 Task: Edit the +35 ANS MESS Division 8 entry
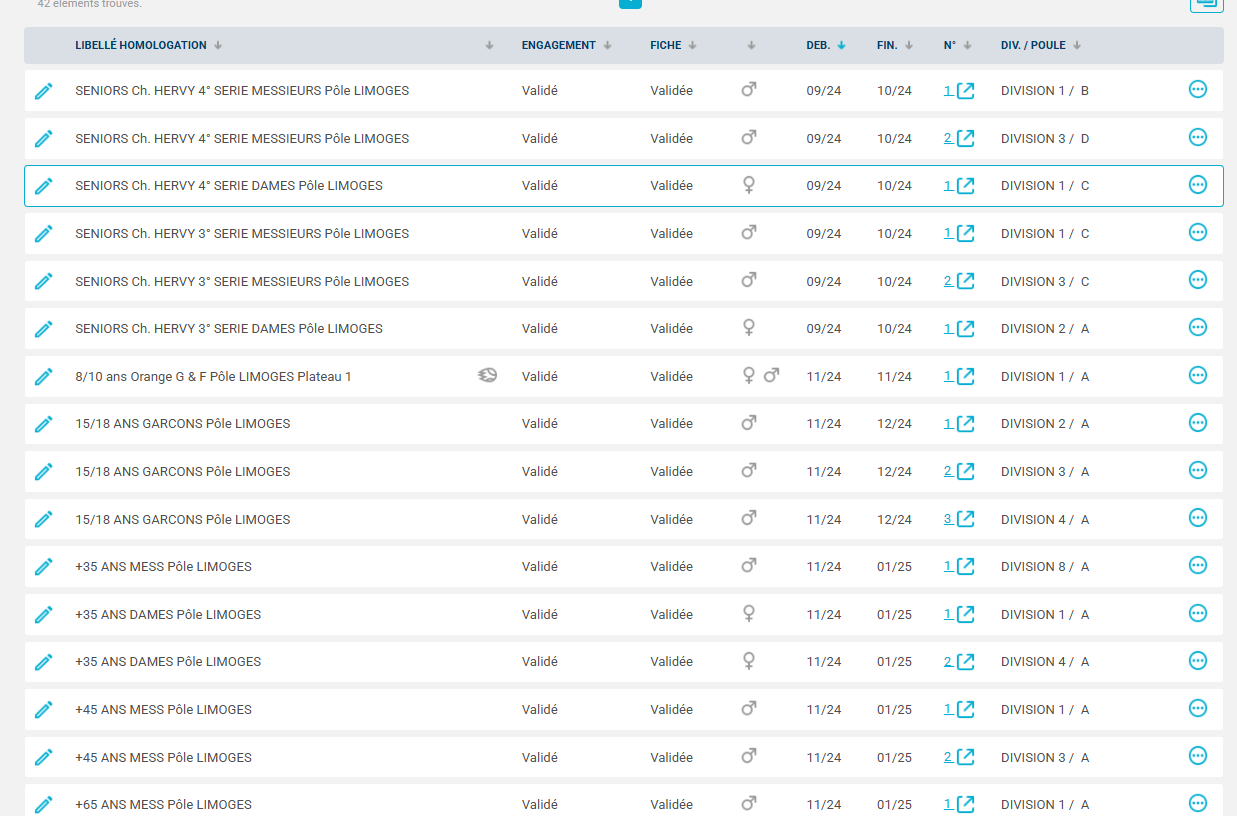coord(43,567)
